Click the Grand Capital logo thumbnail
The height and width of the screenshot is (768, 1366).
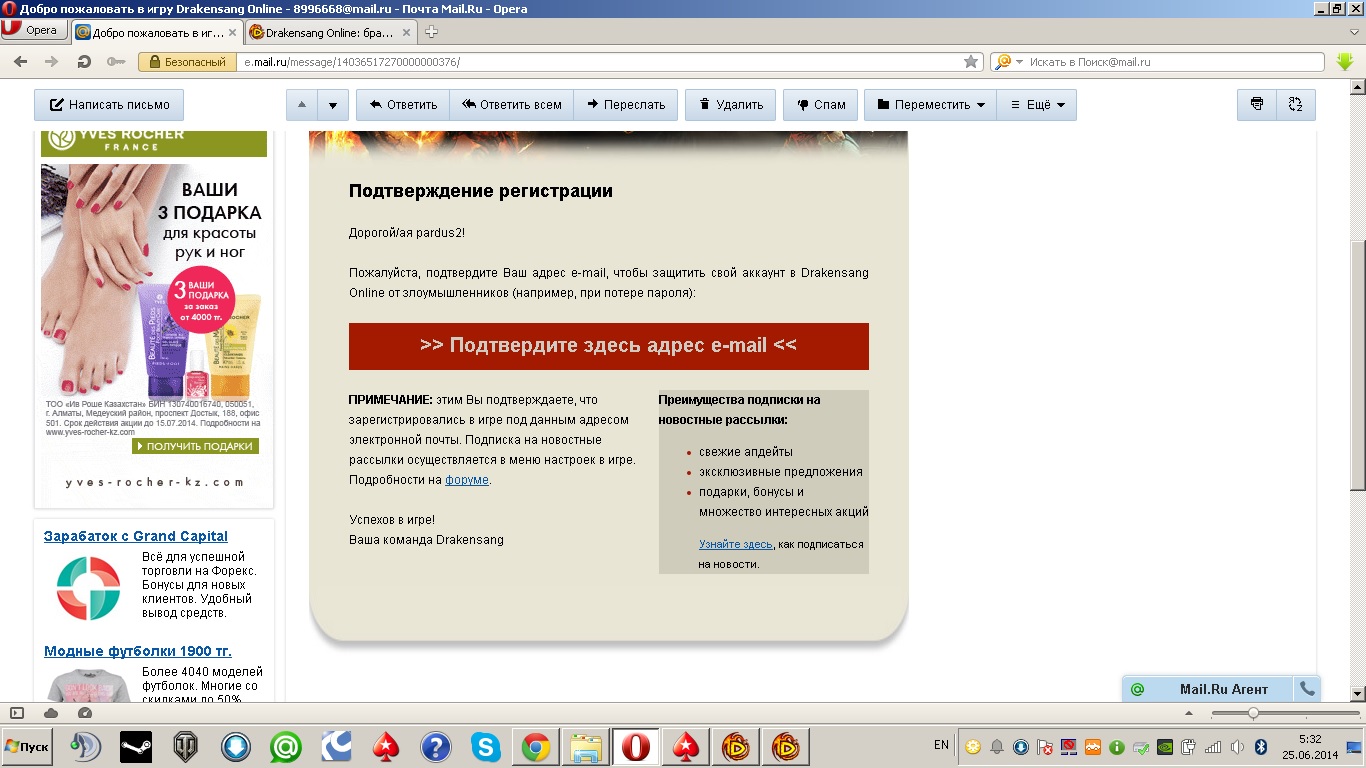(88, 588)
